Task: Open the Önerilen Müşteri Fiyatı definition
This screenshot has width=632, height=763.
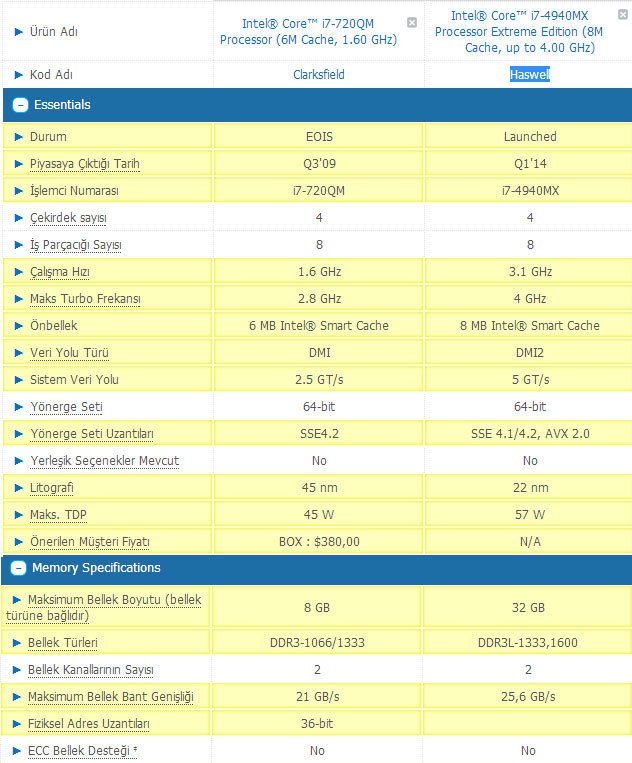Action: pos(90,542)
